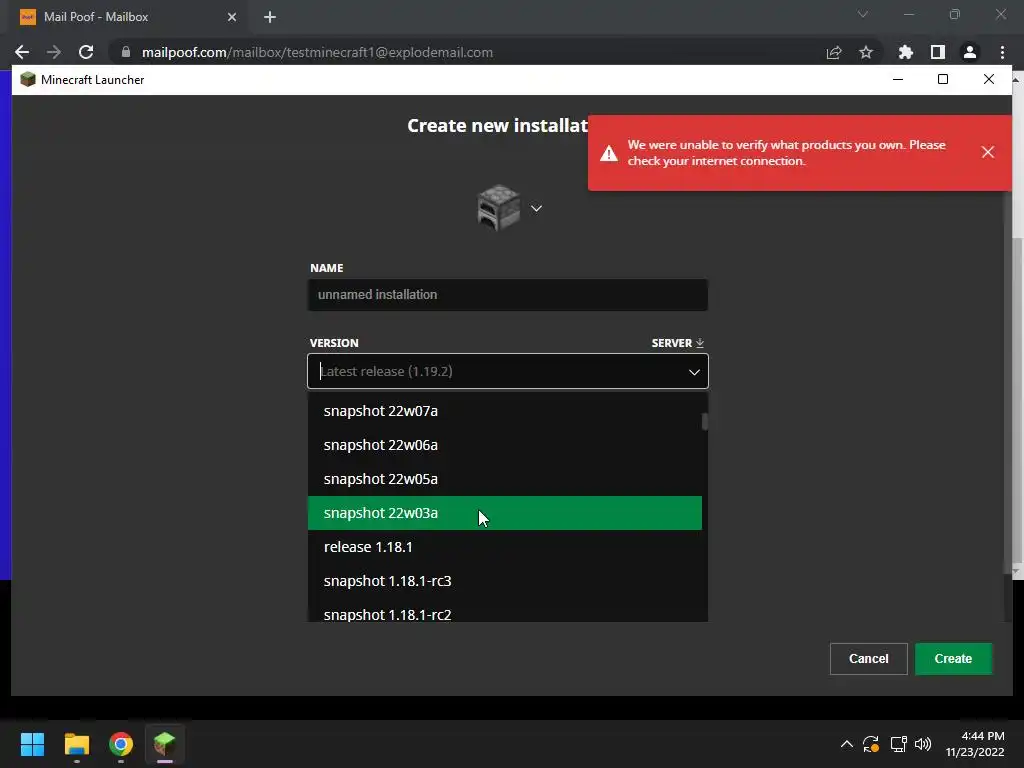1024x768 pixels.
Task: Share this page from Chrome toolbar
Action: 834,52
